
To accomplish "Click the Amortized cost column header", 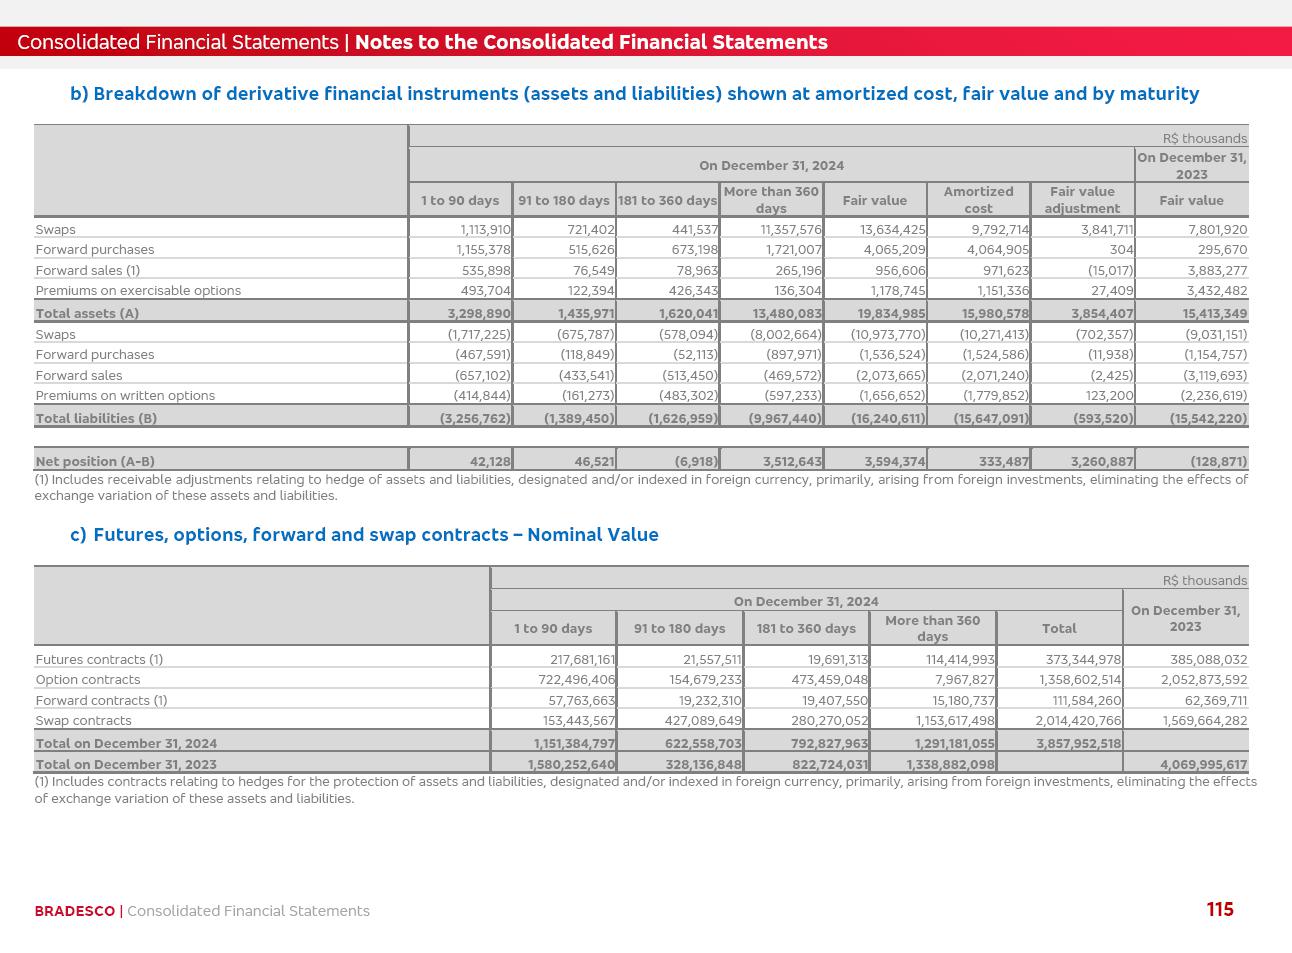I will [x=978, y=199].
